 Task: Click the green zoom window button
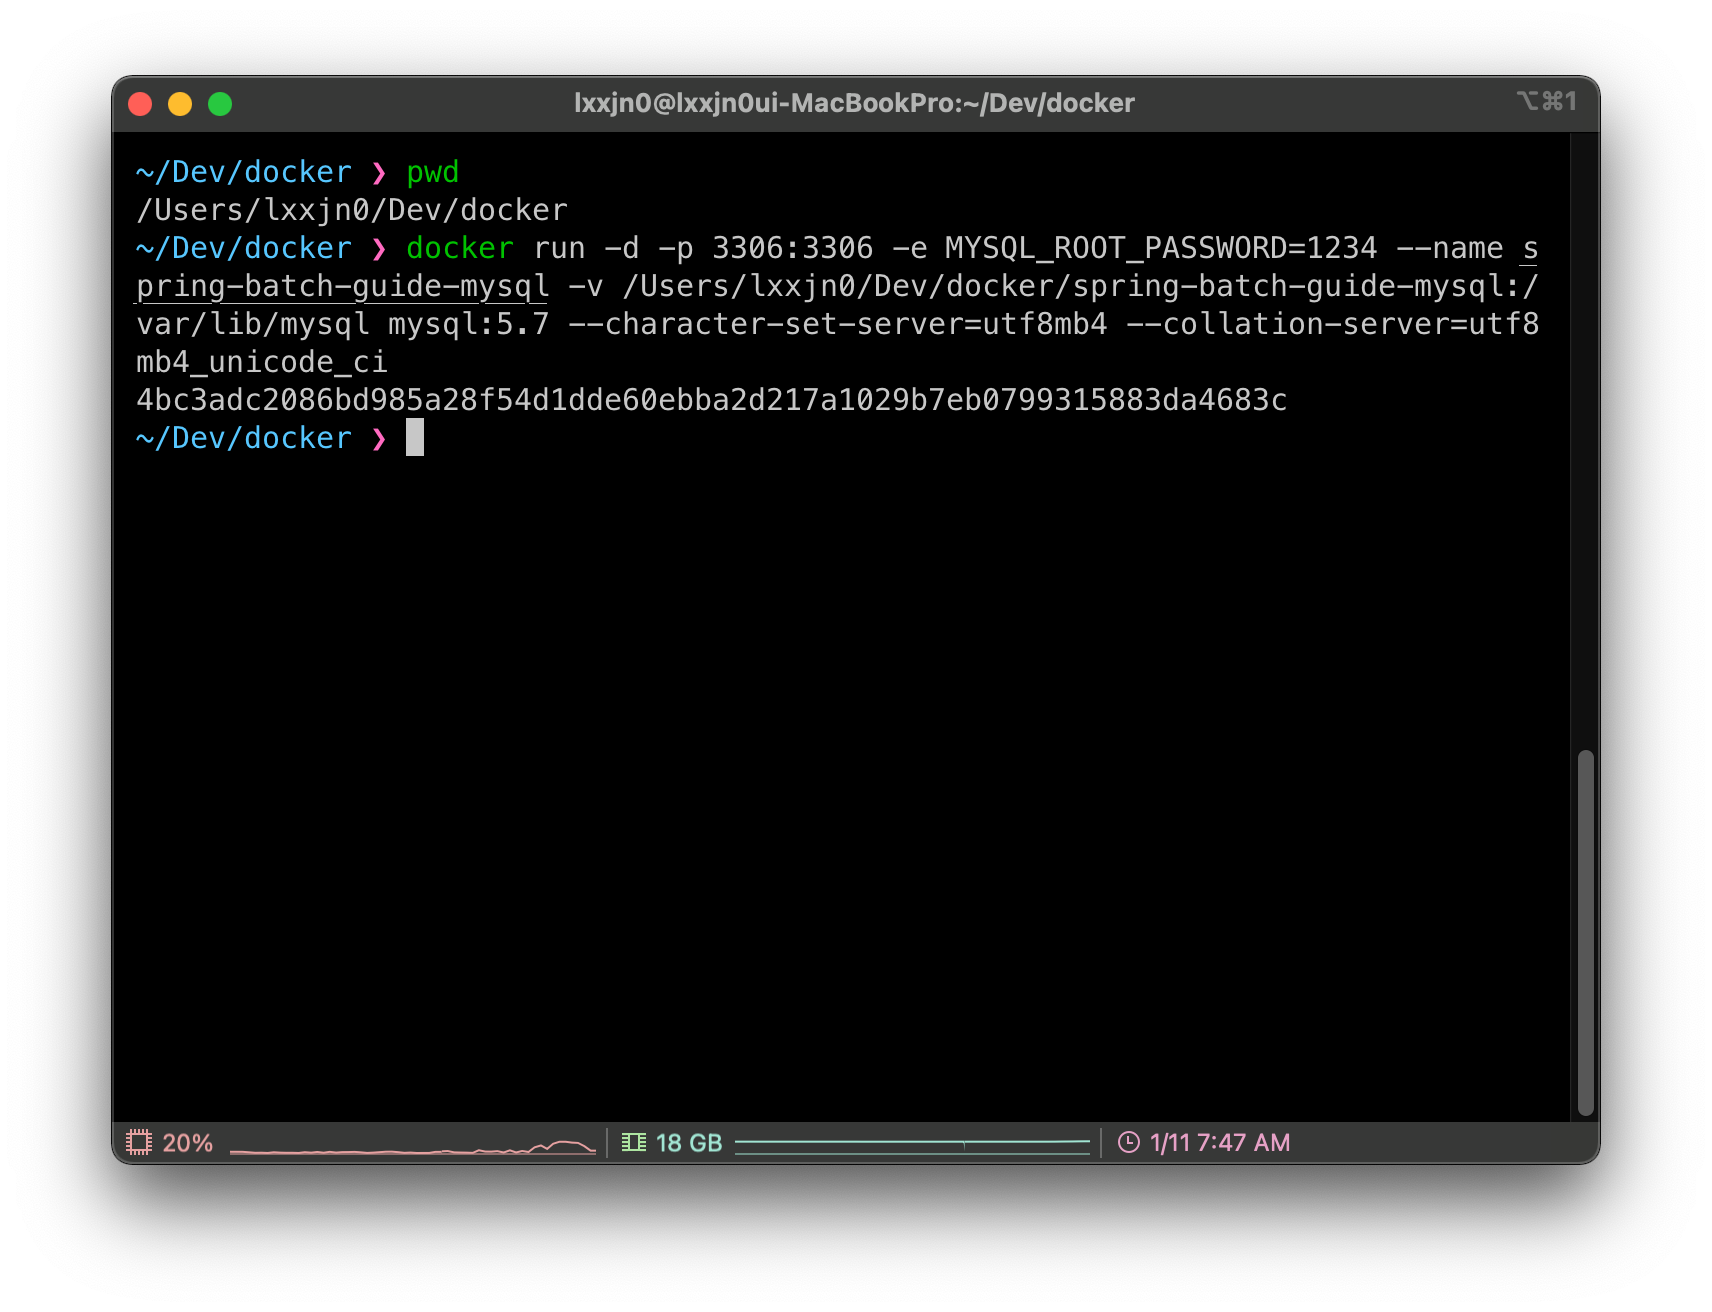[220, 104]
